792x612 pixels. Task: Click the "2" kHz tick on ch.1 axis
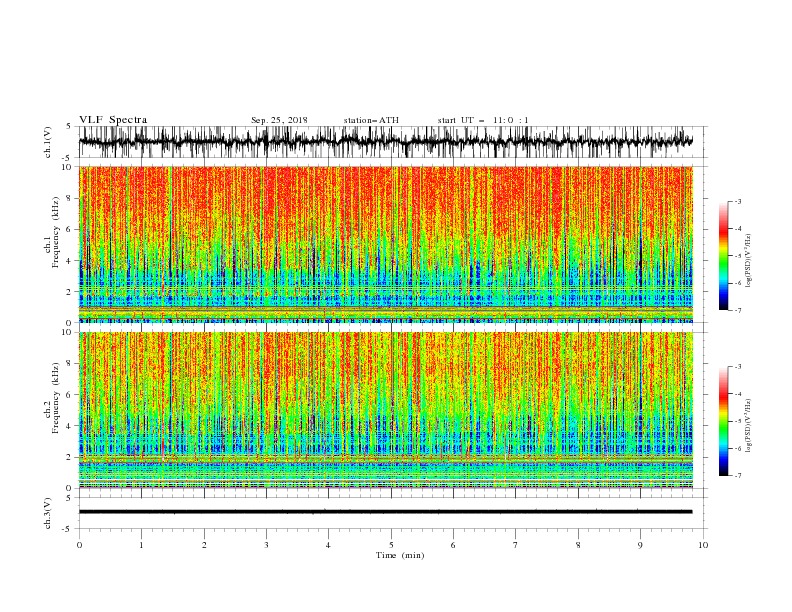coord(69,291)
